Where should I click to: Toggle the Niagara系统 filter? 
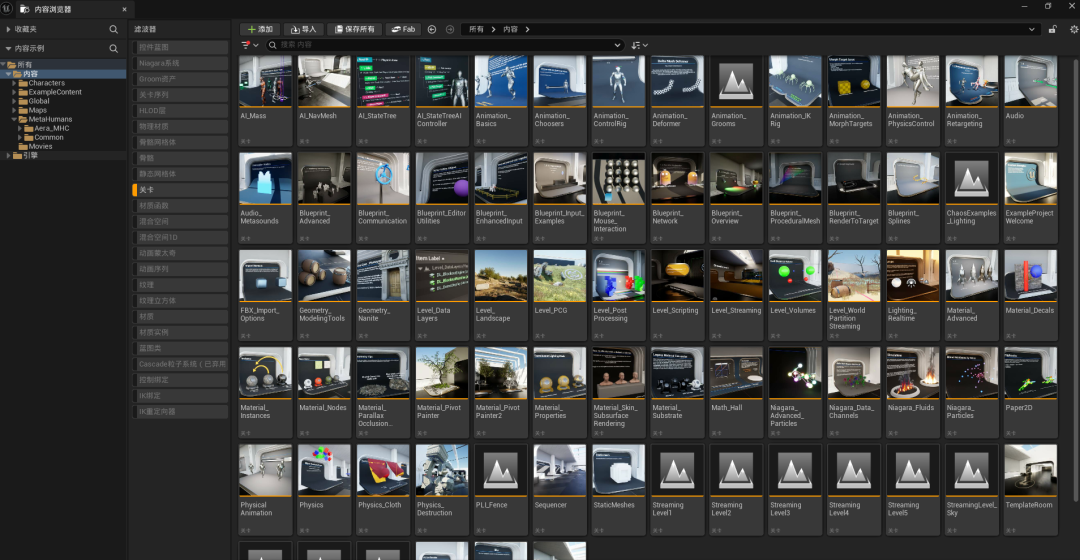(x=180, y=63)
